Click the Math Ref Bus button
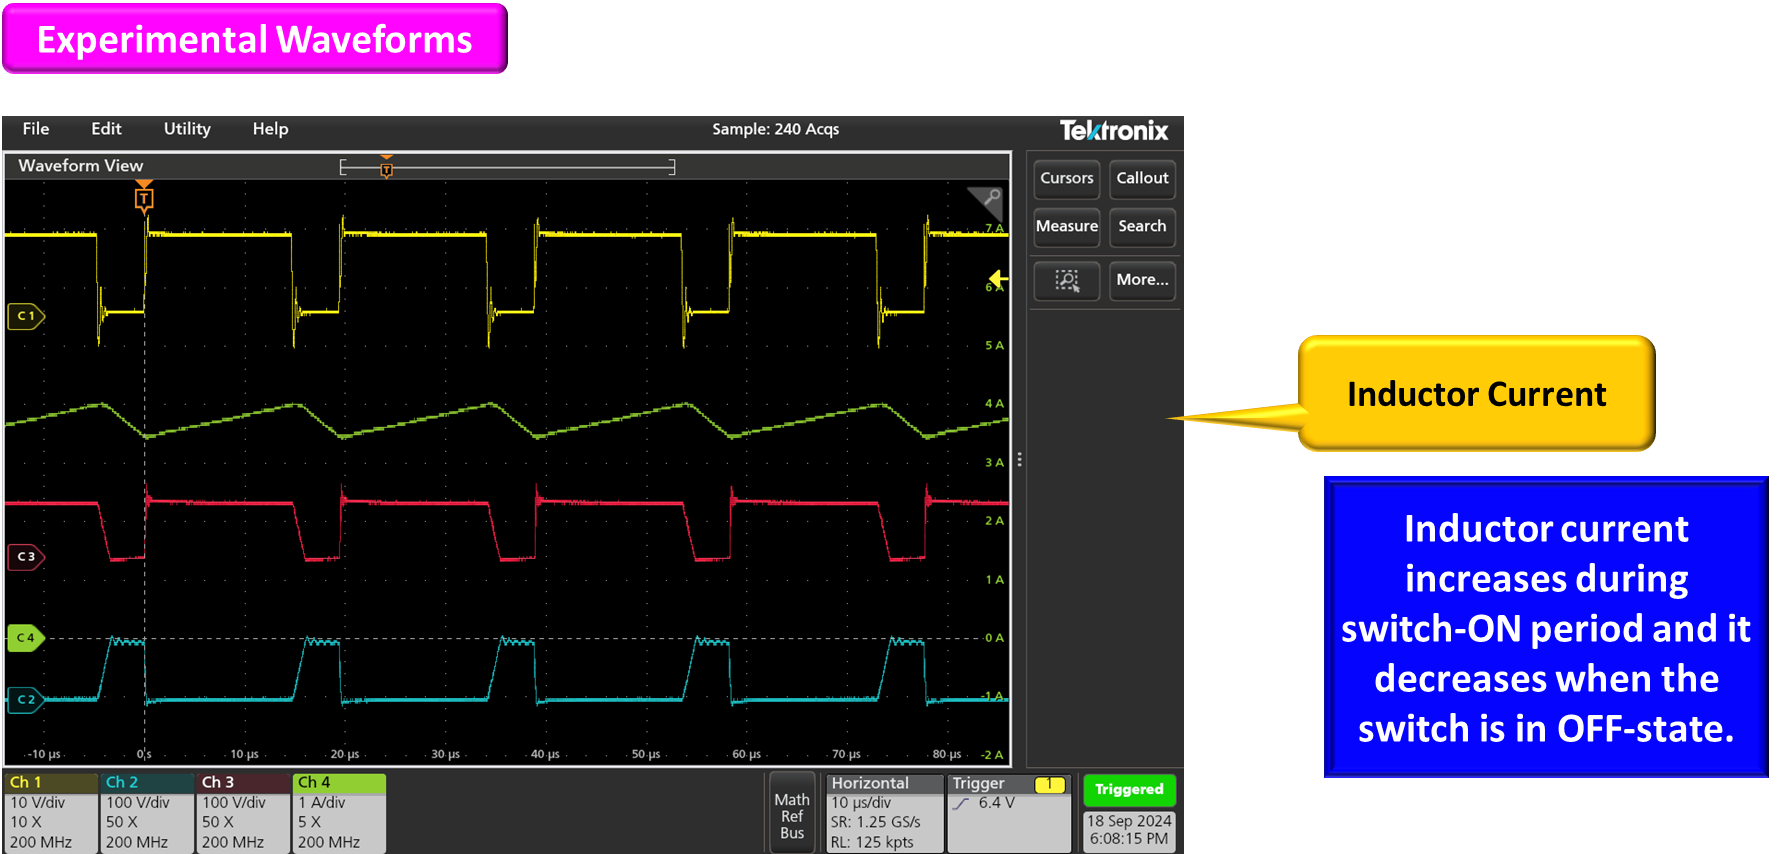Screen dimensions: 1786x854 (792, 815)
